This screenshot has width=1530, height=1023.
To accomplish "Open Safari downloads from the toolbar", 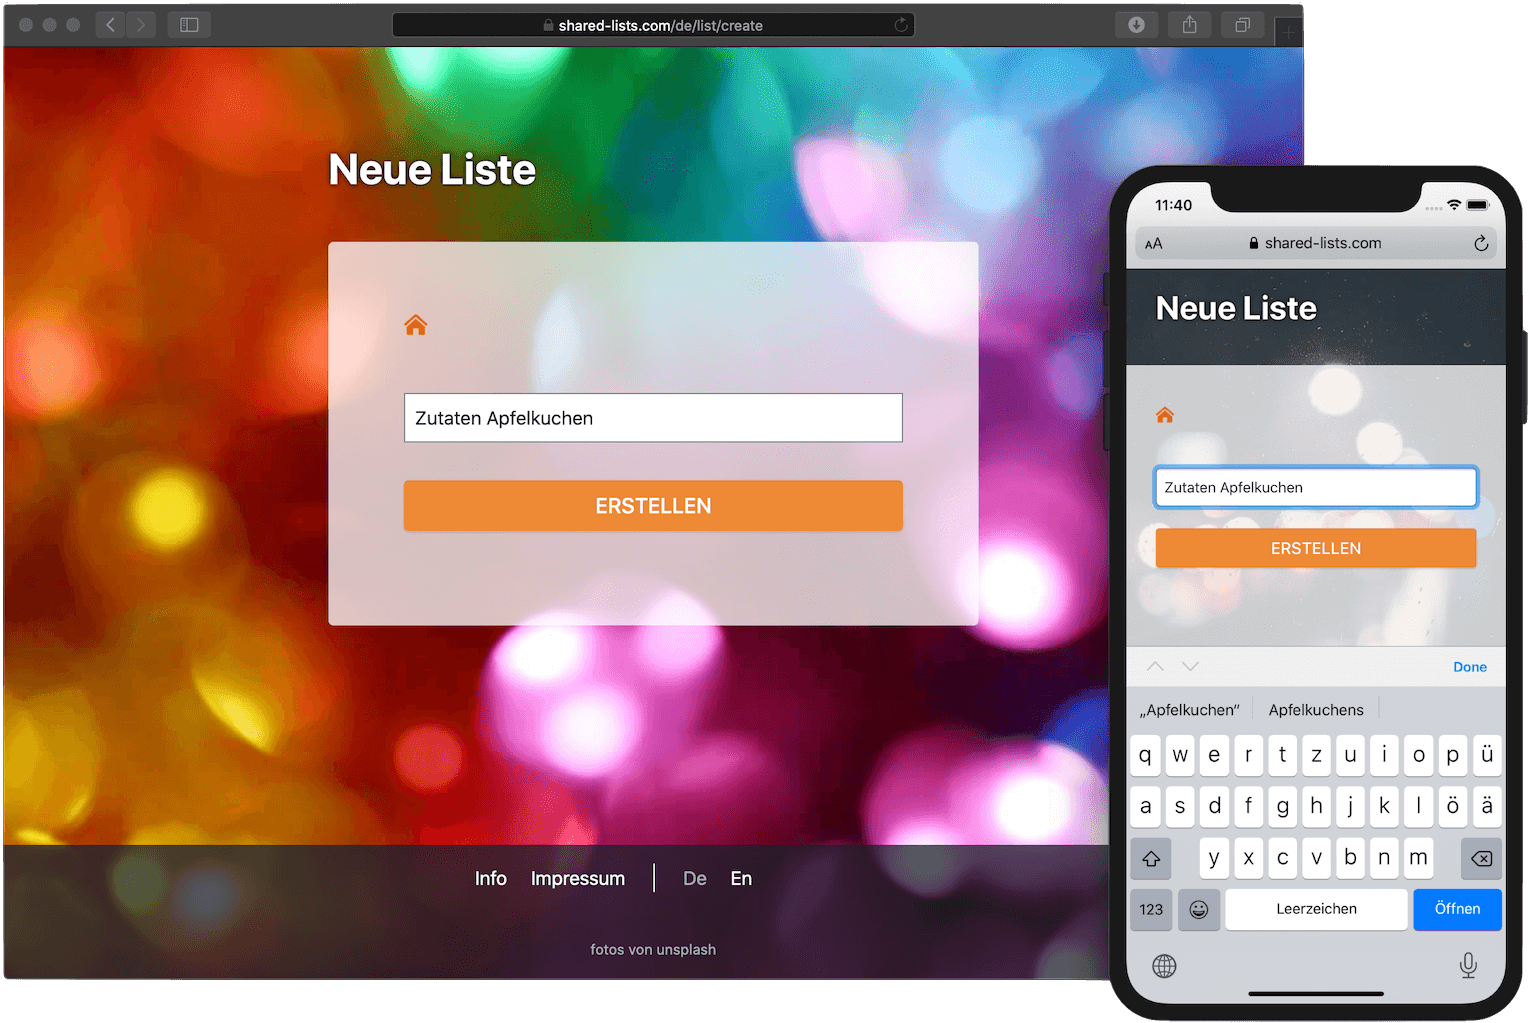I will (1136, 24).
